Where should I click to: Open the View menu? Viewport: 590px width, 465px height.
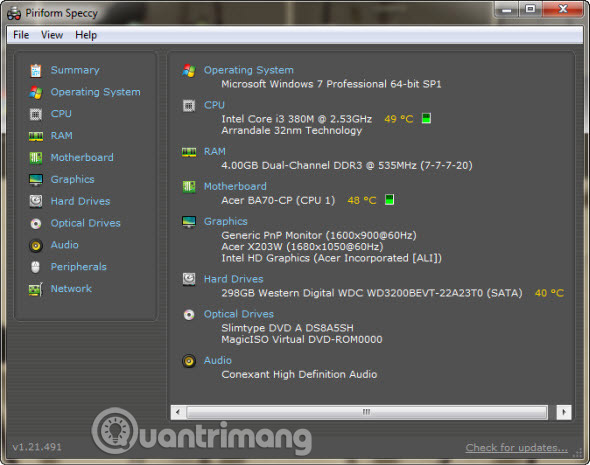coord(52,35)
